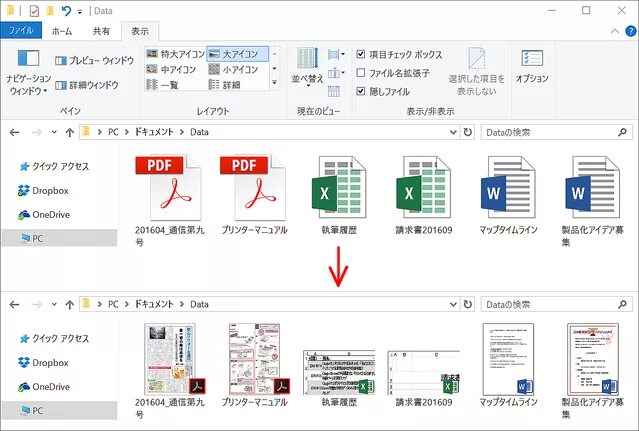Choose 一覧 list layout

(x=162, y=85)
